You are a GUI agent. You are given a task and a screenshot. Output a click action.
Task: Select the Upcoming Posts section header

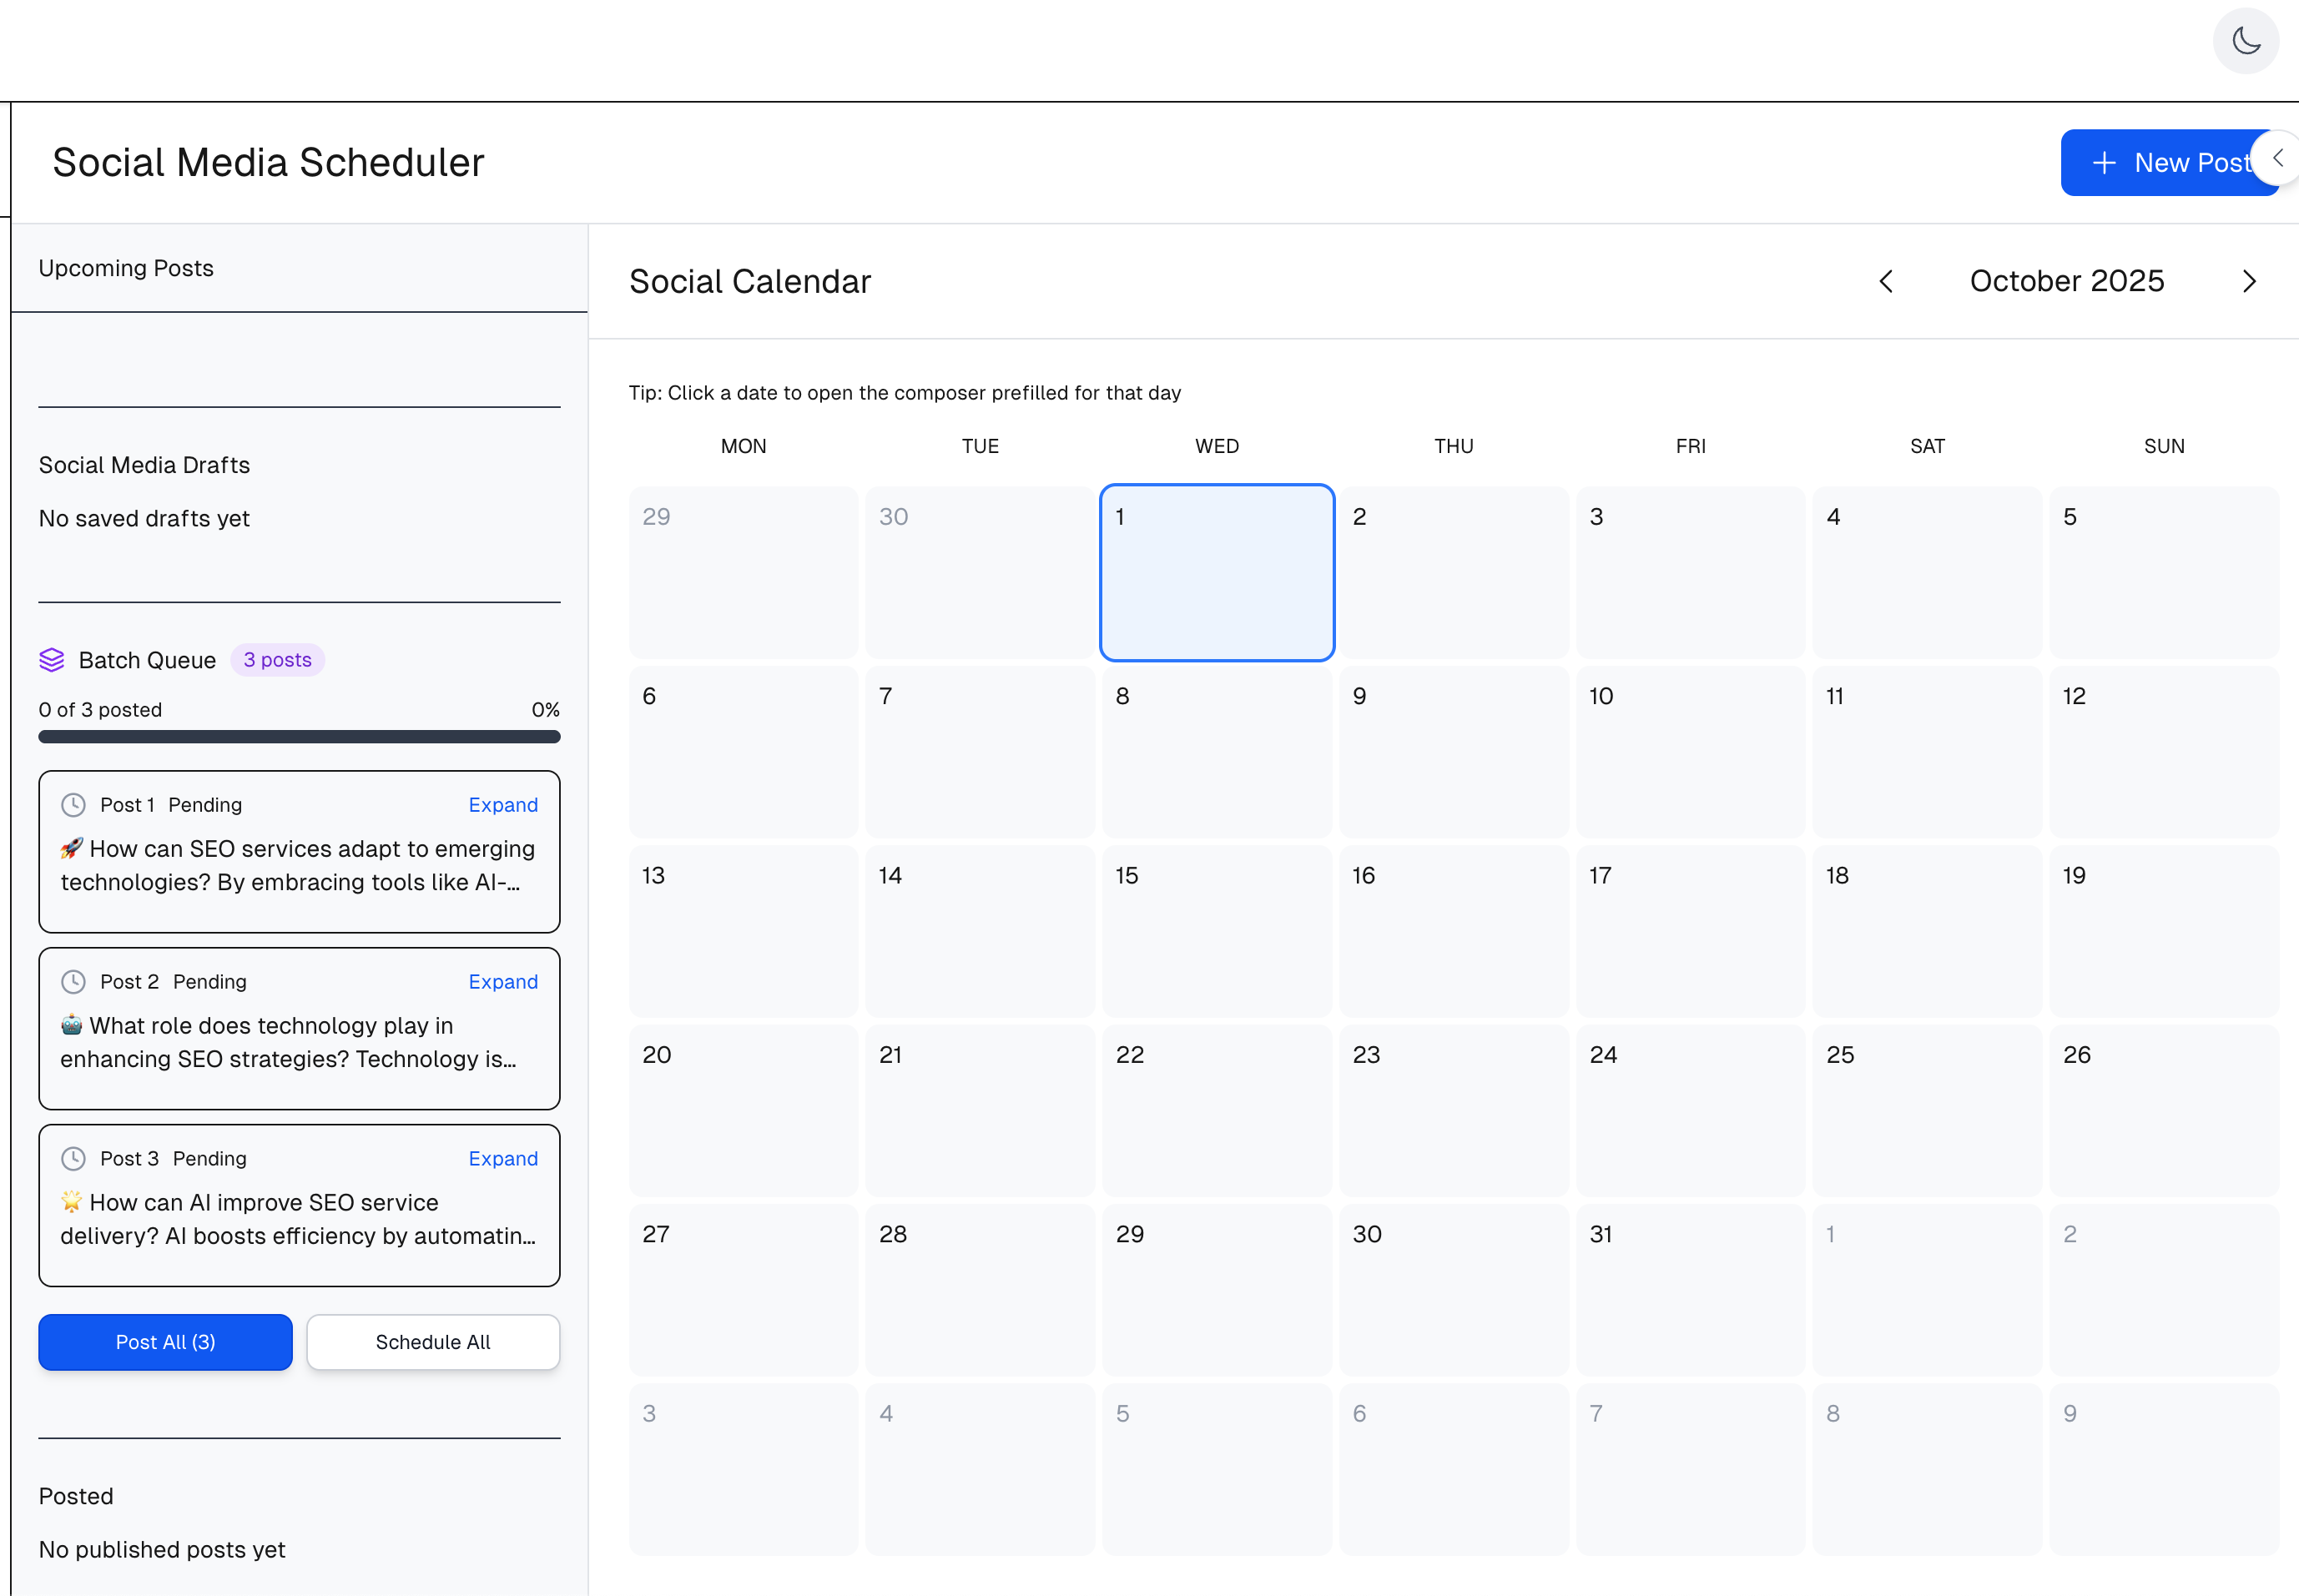[126, 268]
